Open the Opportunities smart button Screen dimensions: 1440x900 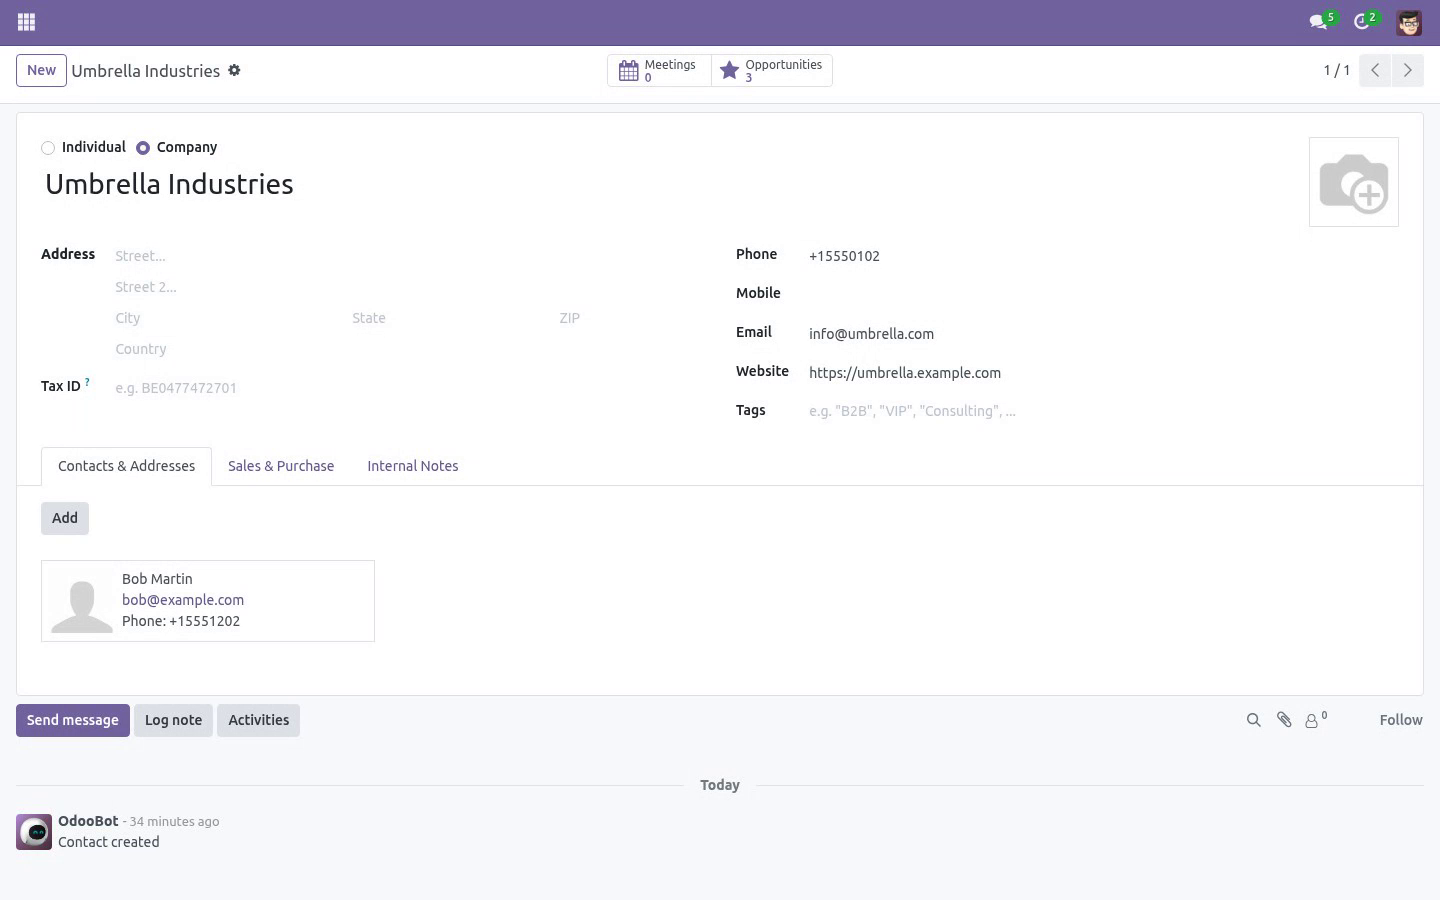pos(772,70)
